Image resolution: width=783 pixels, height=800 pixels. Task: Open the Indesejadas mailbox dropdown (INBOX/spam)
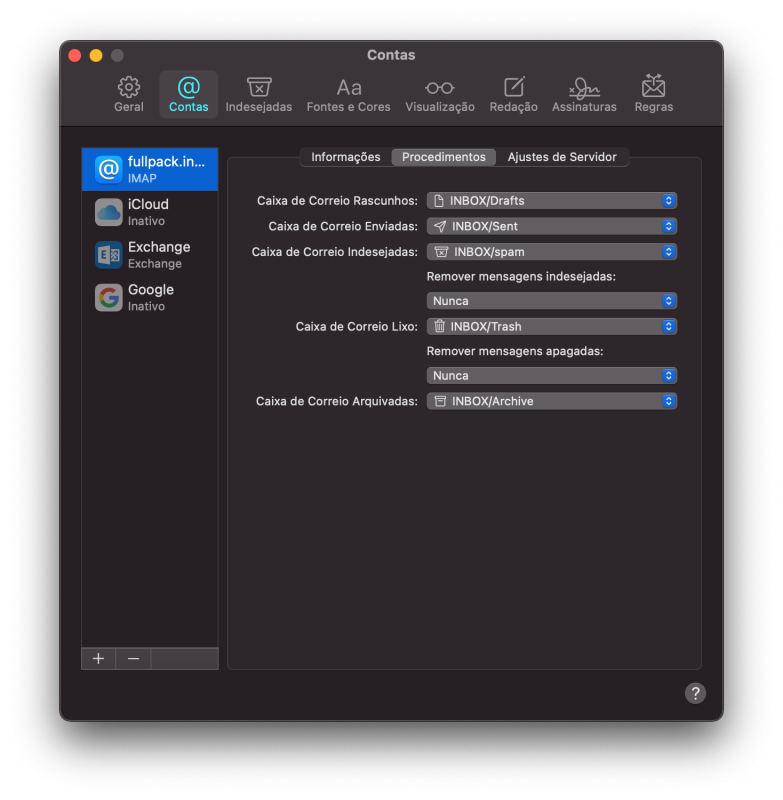click(x=551, y=252)
